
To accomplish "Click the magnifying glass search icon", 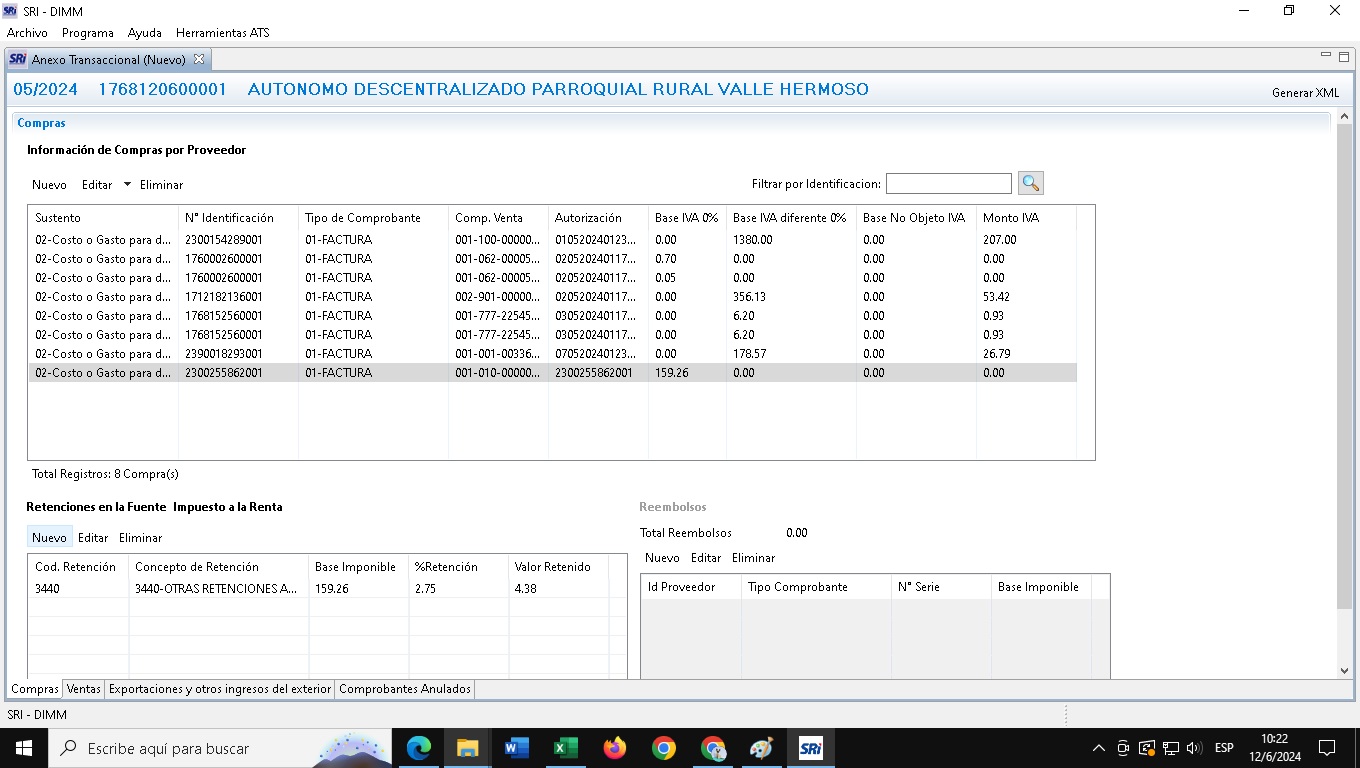I will pos(1030,183).
